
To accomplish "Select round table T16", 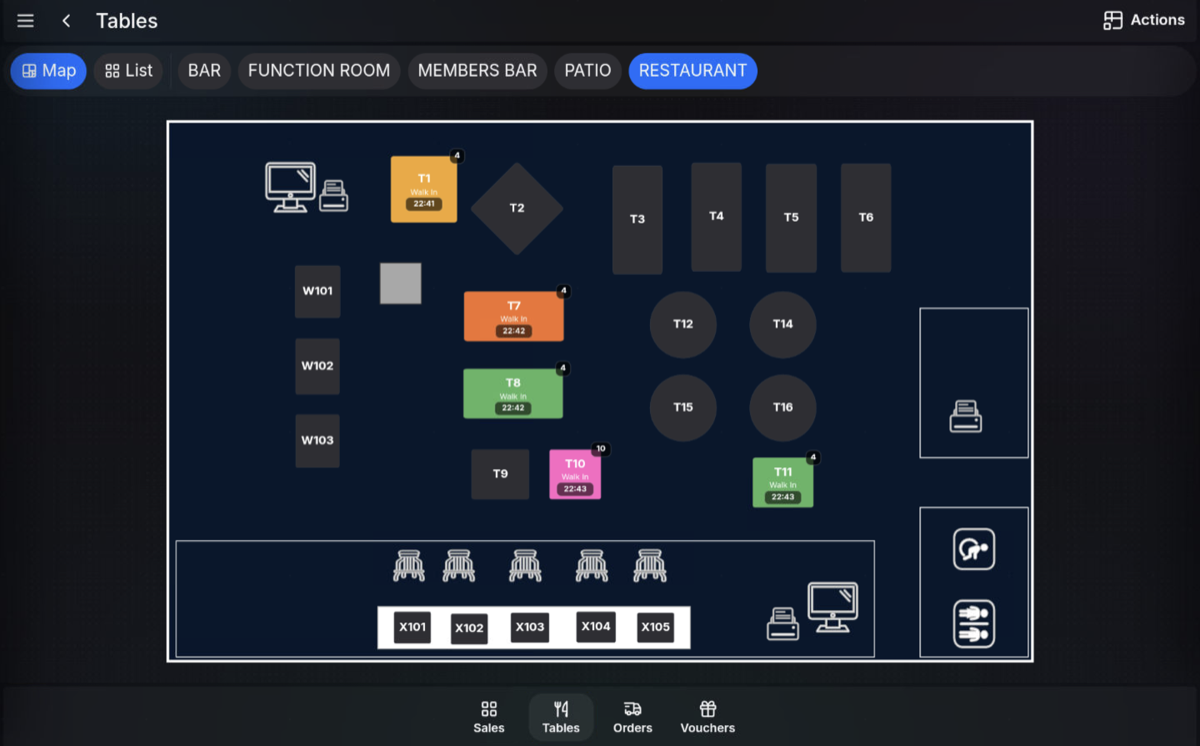I will [x=783, y=408].
